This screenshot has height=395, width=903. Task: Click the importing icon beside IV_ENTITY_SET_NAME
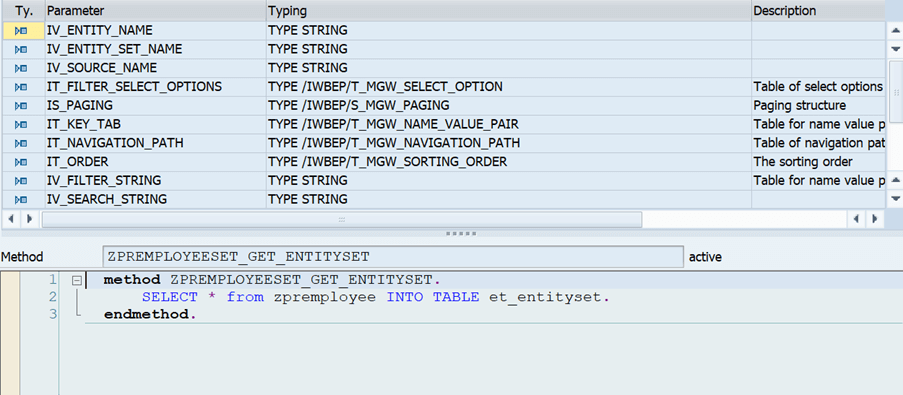tap(21, 50)
